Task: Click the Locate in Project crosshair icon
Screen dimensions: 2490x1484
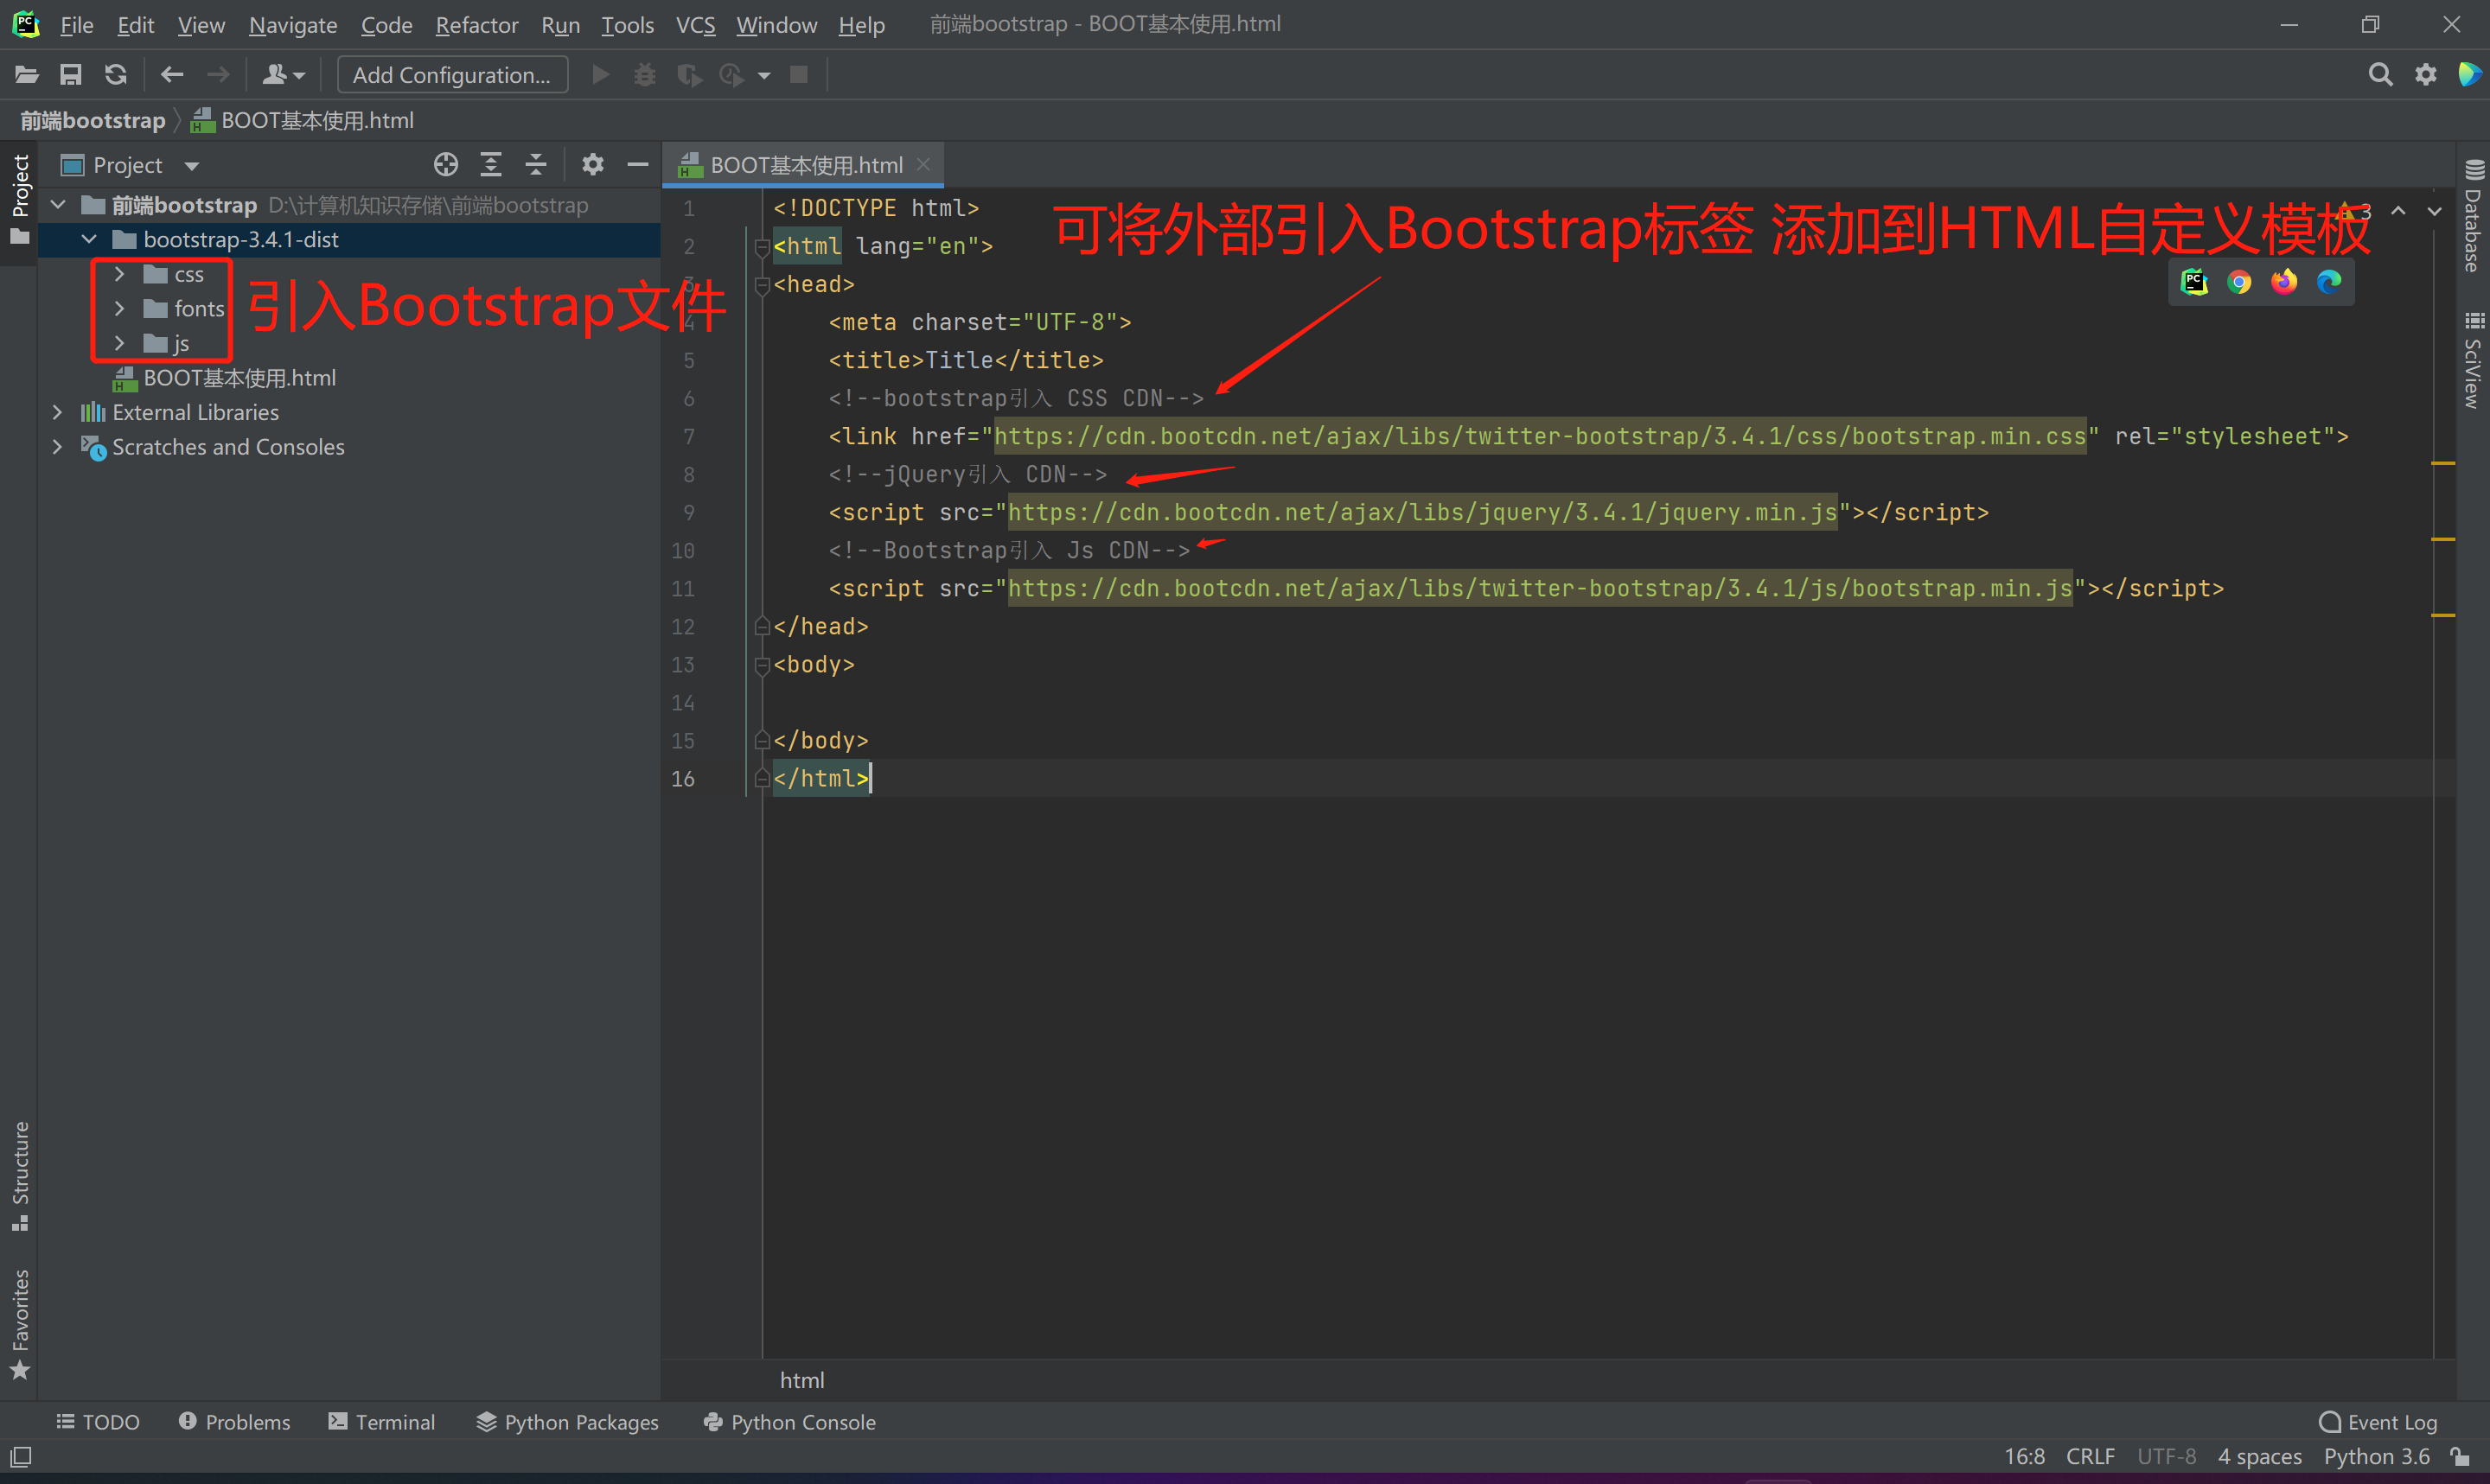Action: coord(446,165)
